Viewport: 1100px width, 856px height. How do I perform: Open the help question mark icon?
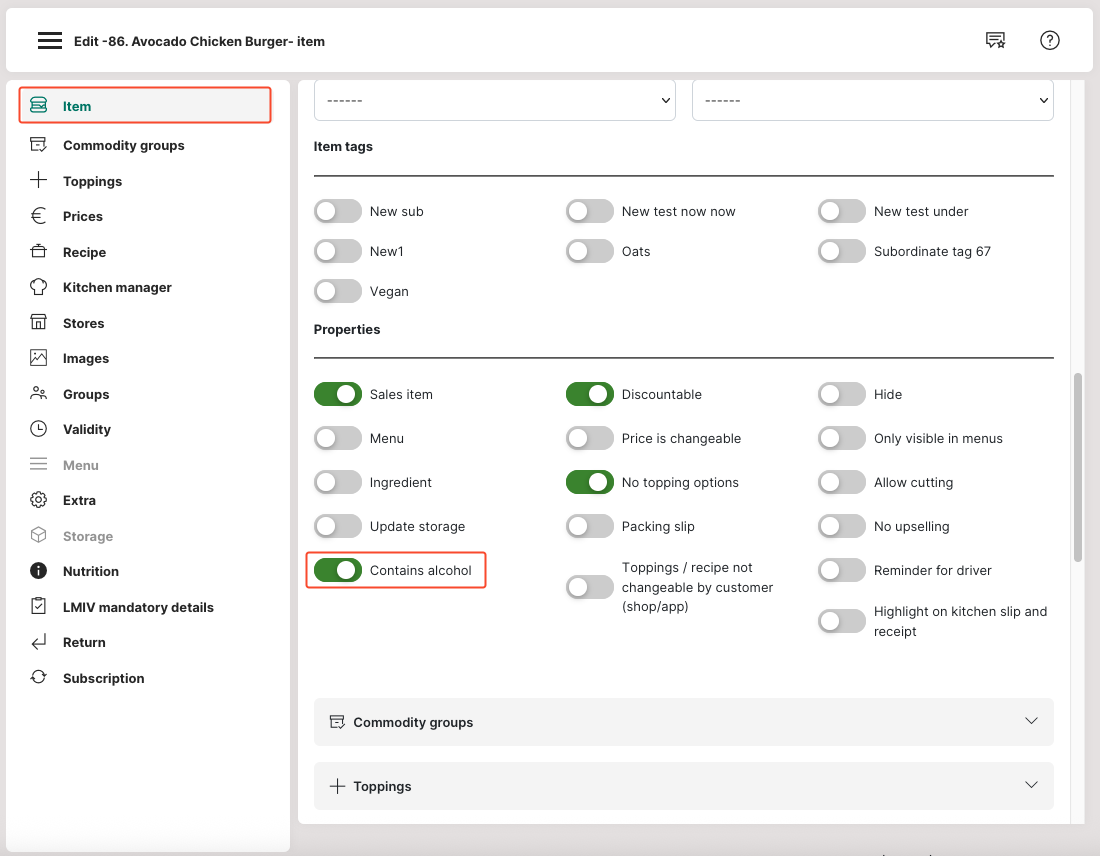1049,40
